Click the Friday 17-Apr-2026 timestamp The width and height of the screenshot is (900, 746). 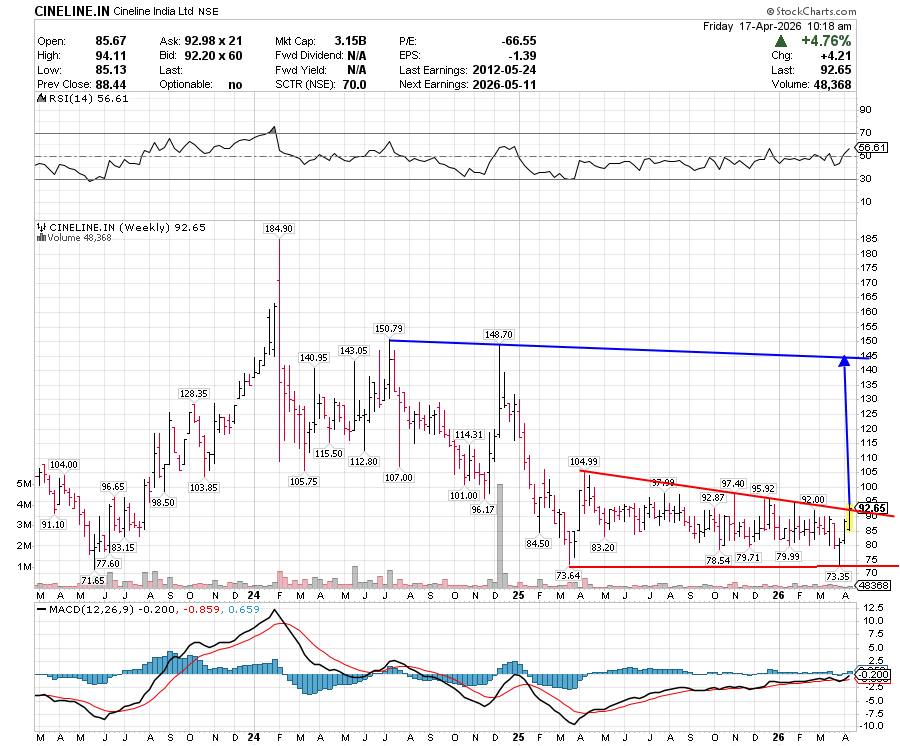777,26
